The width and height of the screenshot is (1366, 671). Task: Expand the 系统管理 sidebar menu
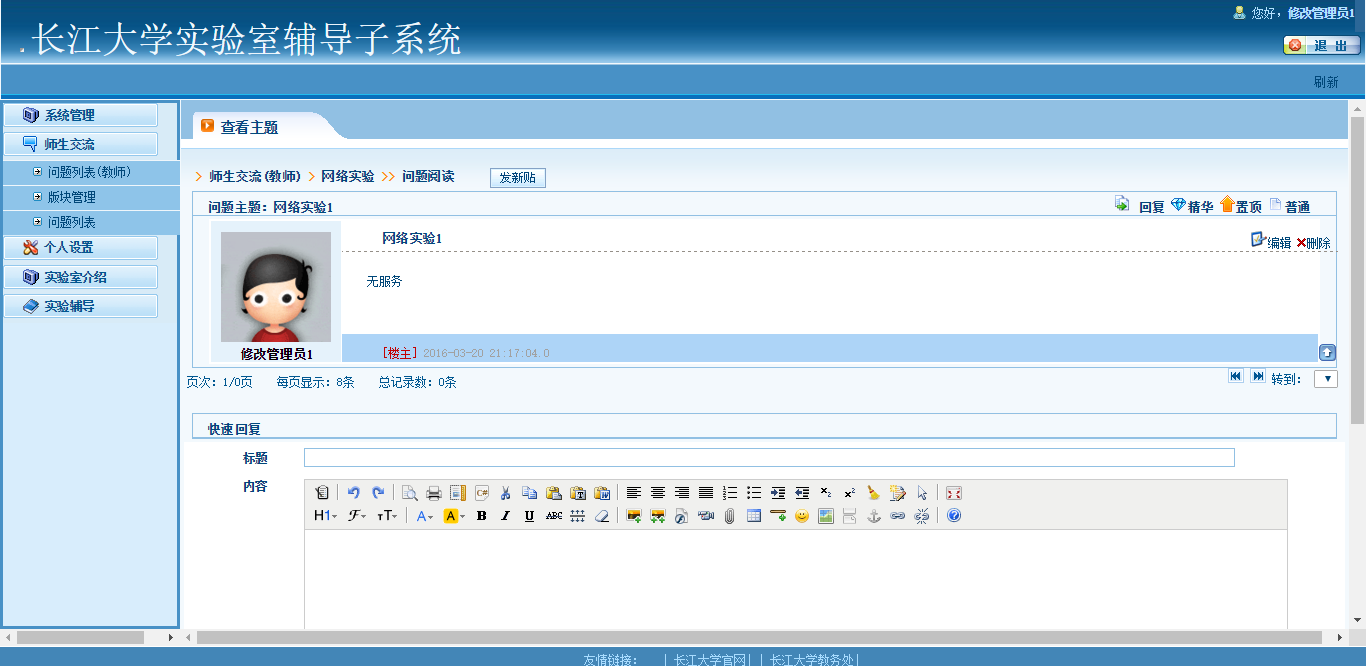80,115
